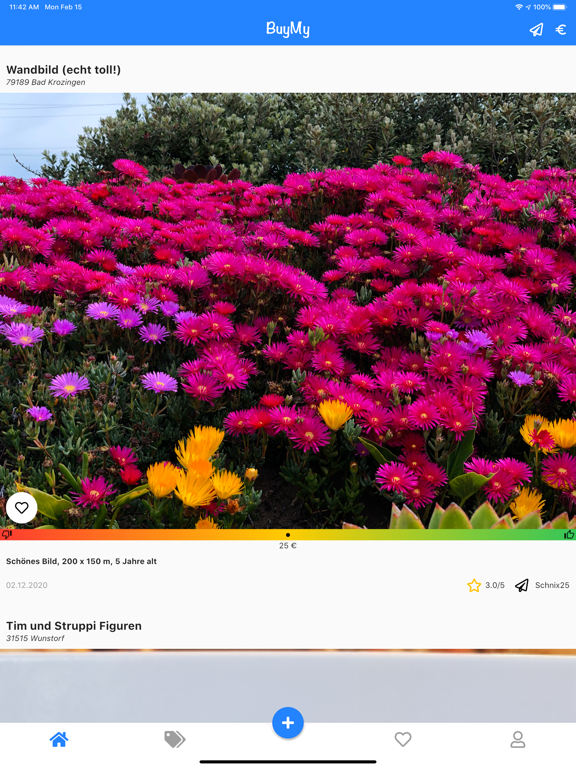Tap the 11:42 AM clock in status bar
The image size is (576, 768).
tap(24, 7)
